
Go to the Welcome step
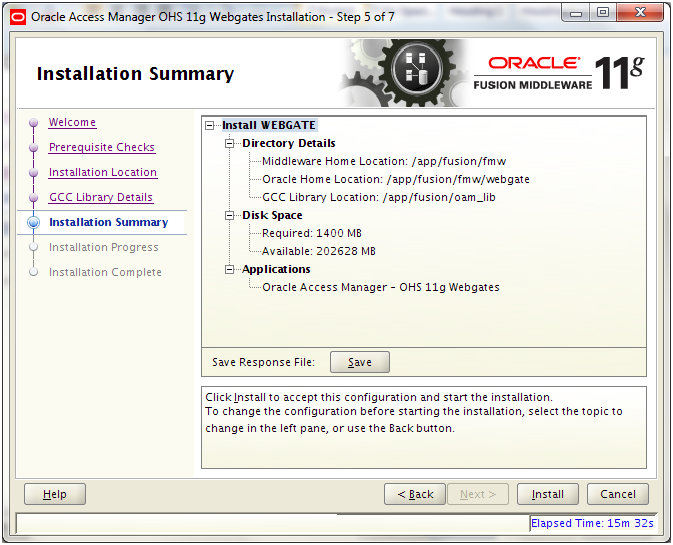point(72,122)
